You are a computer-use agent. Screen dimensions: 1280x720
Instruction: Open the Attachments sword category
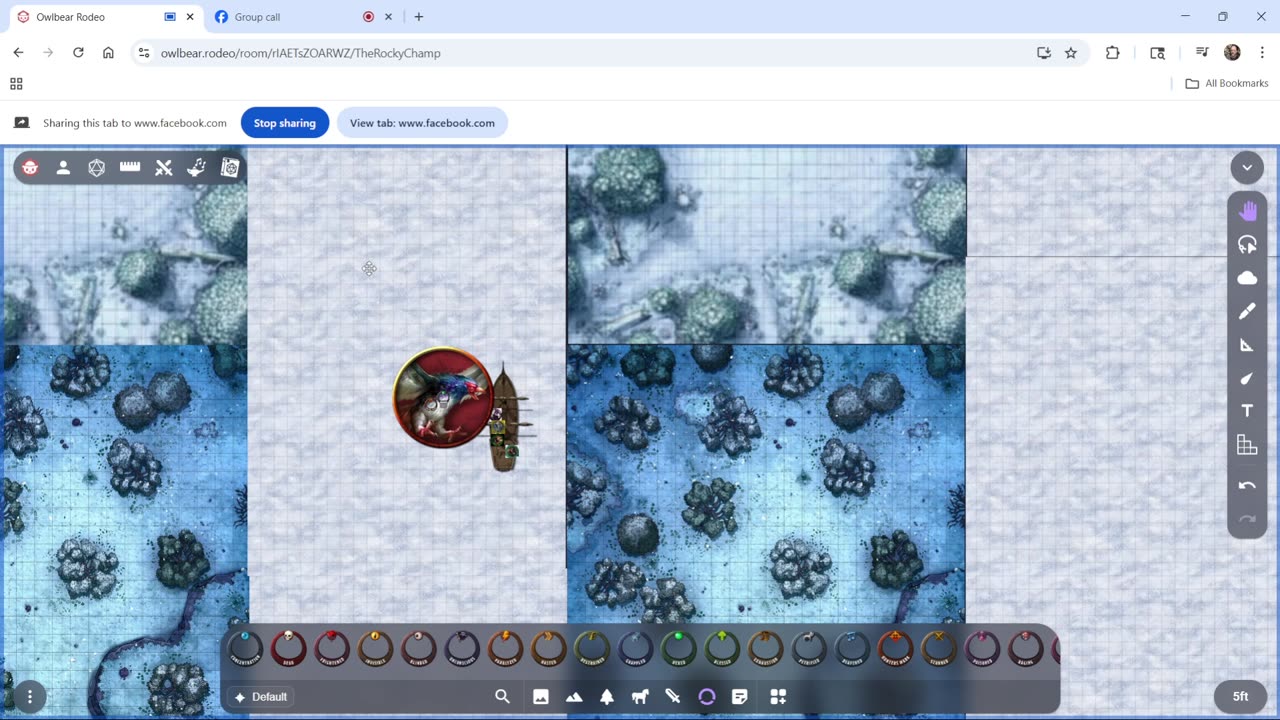tap(673, 697)
